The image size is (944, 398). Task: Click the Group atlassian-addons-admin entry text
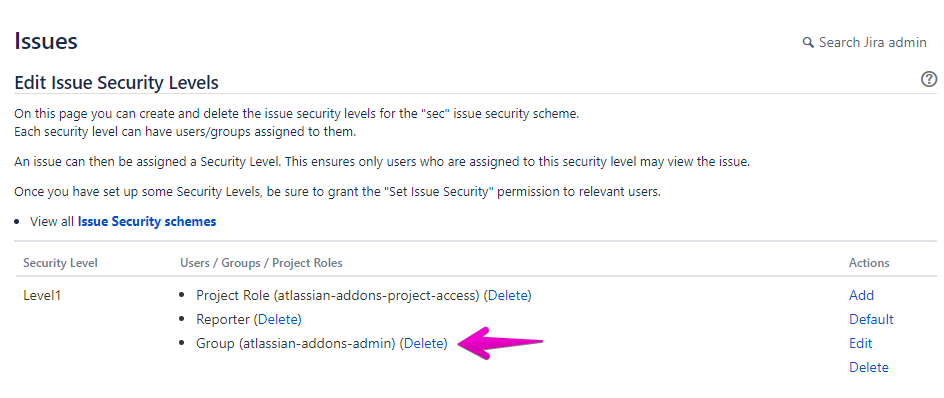pos(296,343)
